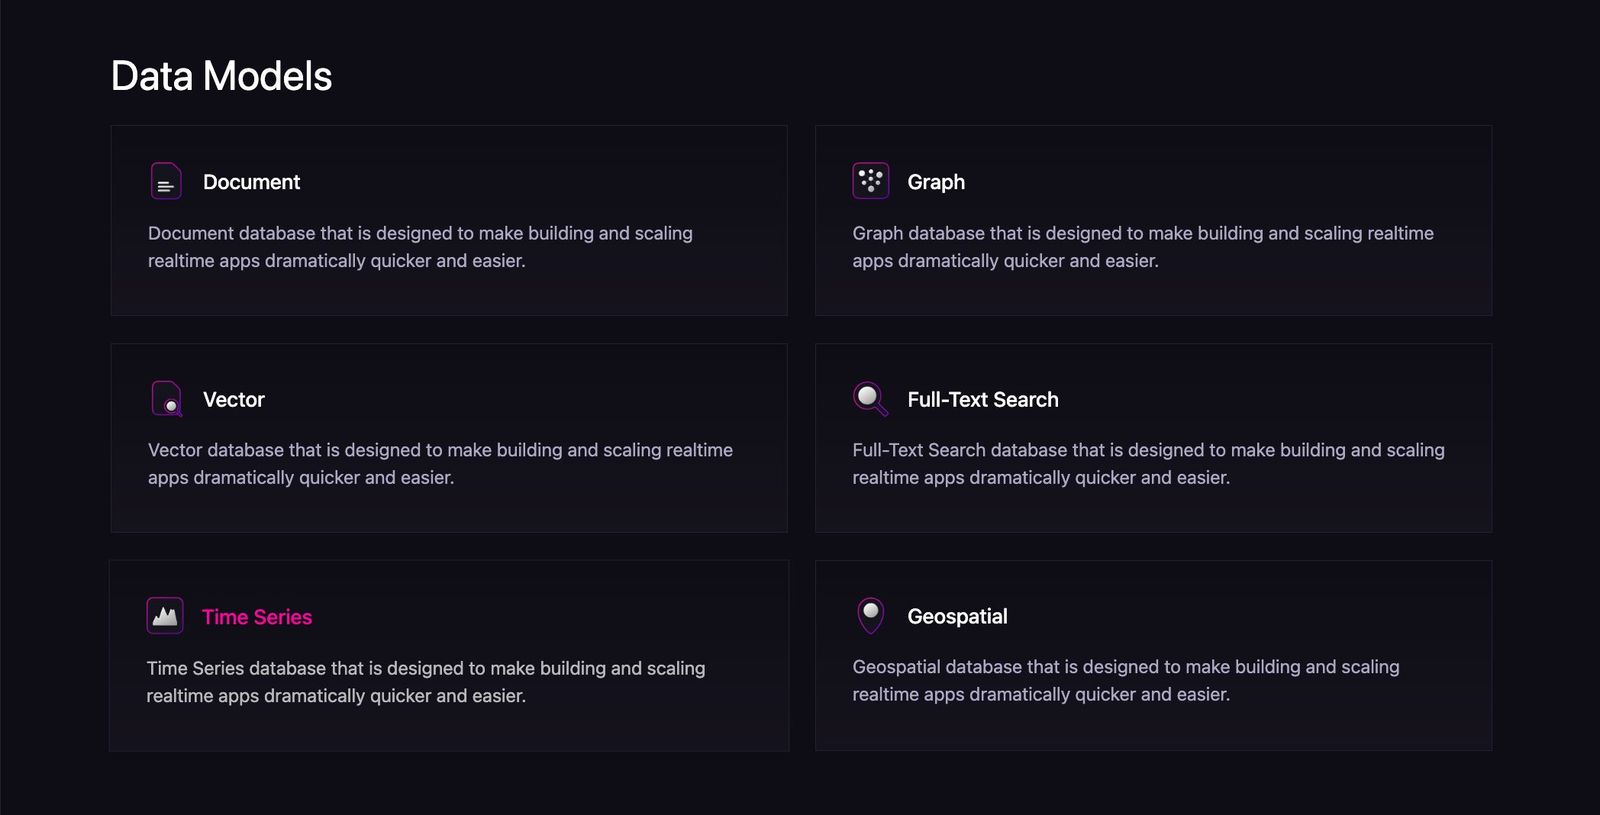Click the Document file icon
Viewport: 1600px width, 815px height.
166,181
